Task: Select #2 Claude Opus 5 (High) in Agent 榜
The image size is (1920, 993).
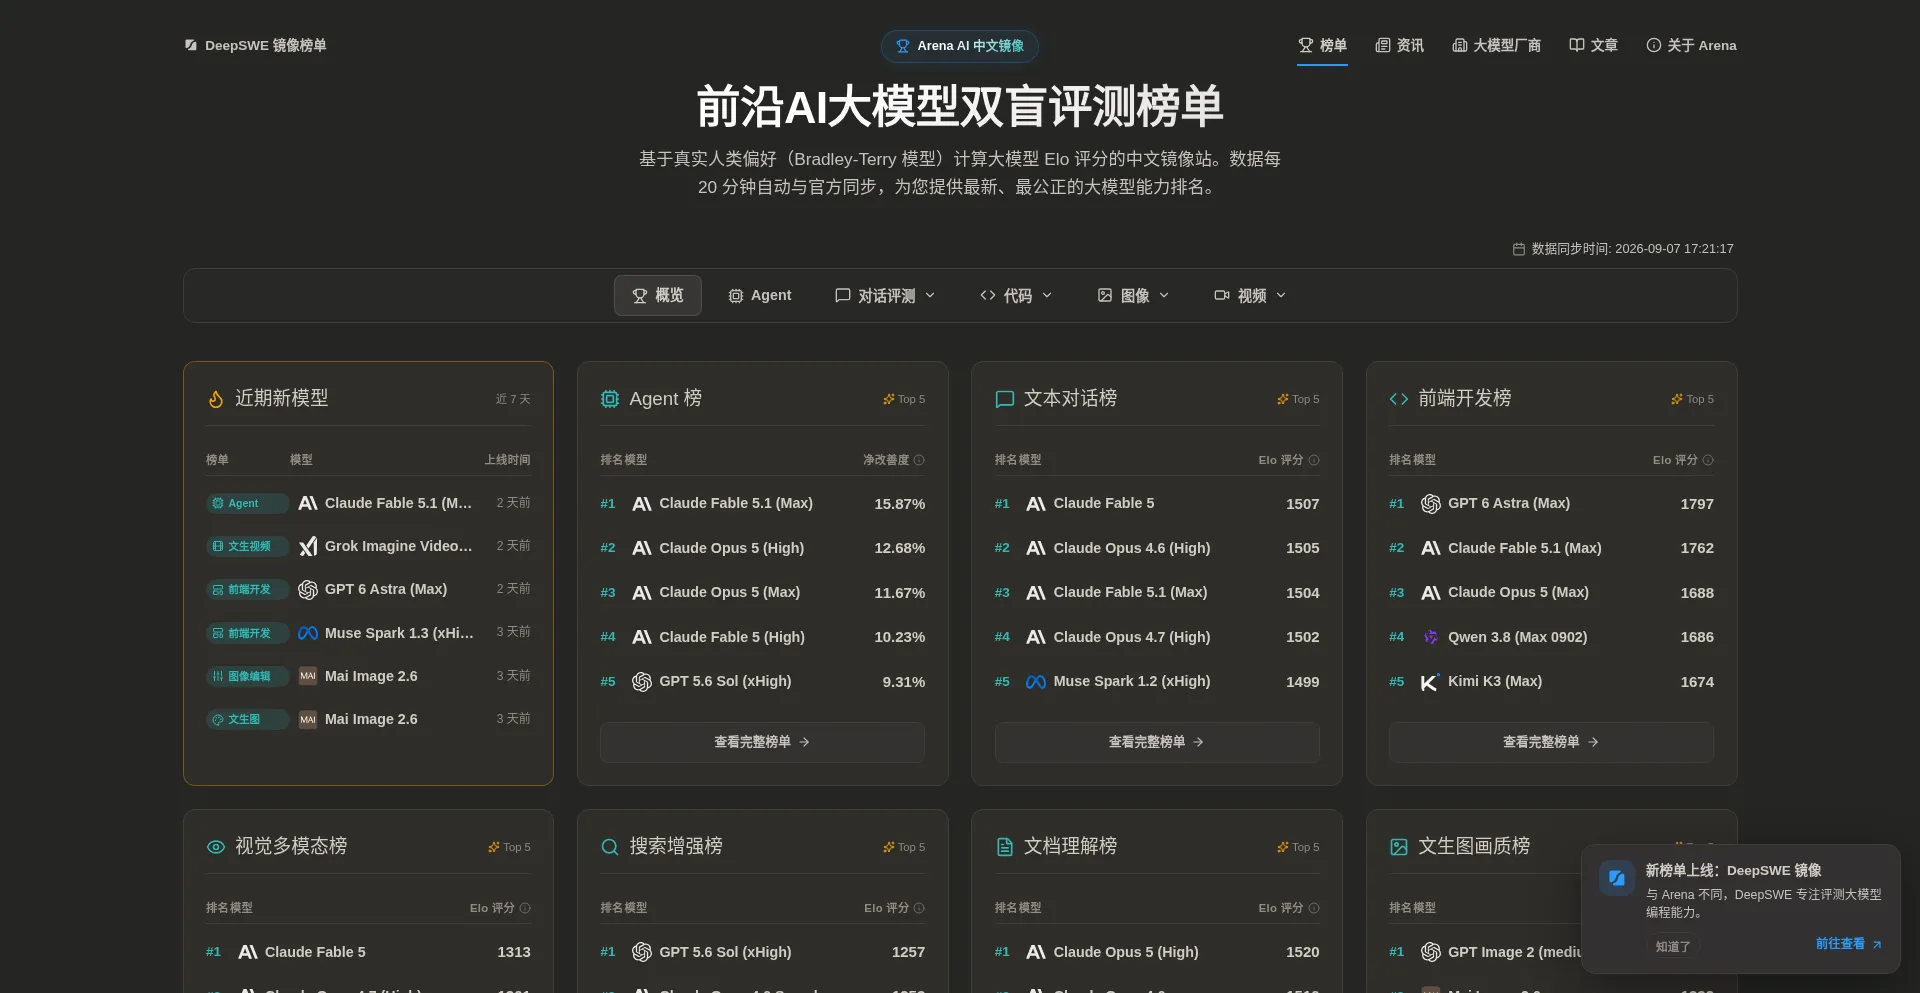Action: (x=762, y=548)
